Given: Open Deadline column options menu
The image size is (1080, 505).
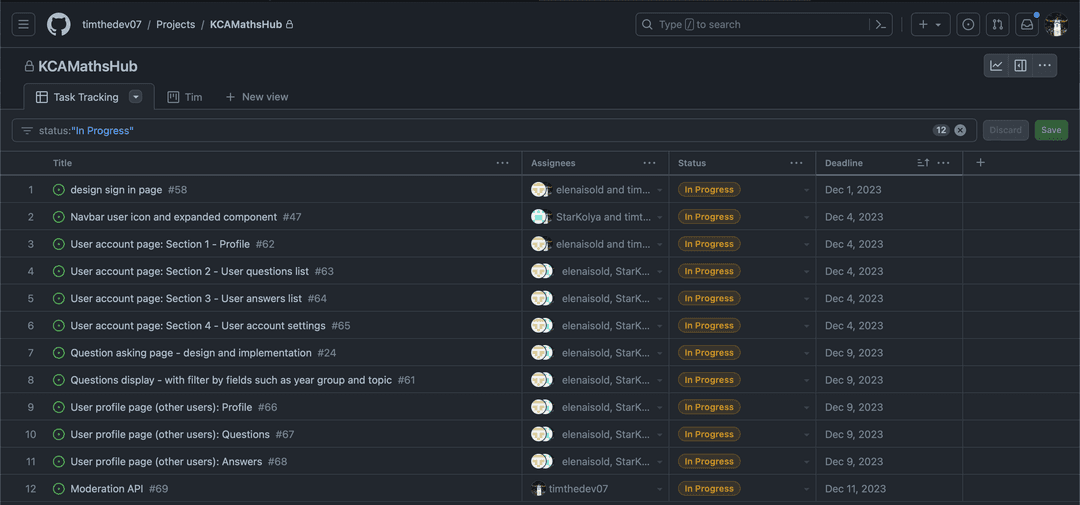Looking at the screenshot, I should coord(943,163).
